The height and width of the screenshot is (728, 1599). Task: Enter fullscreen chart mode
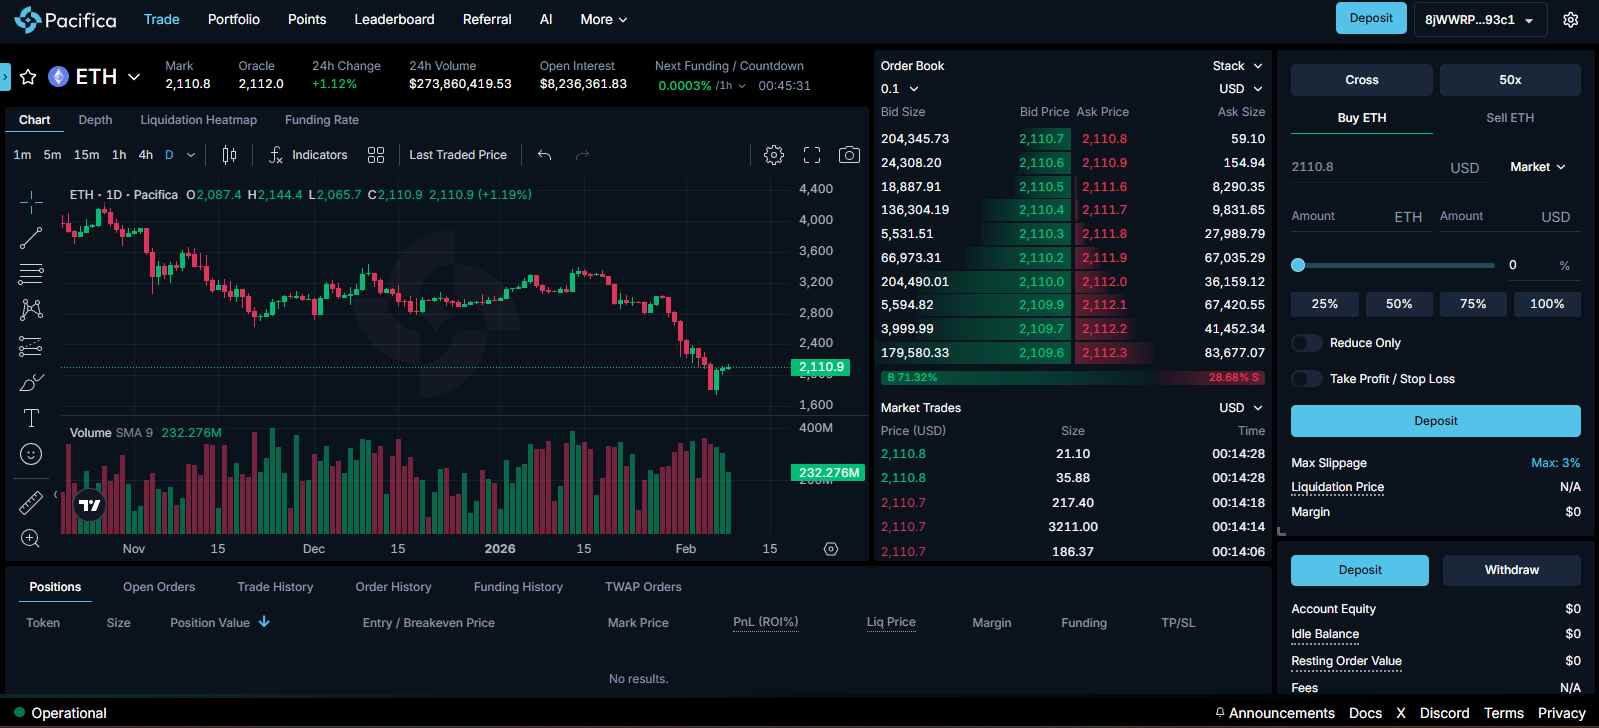[812, 155]
